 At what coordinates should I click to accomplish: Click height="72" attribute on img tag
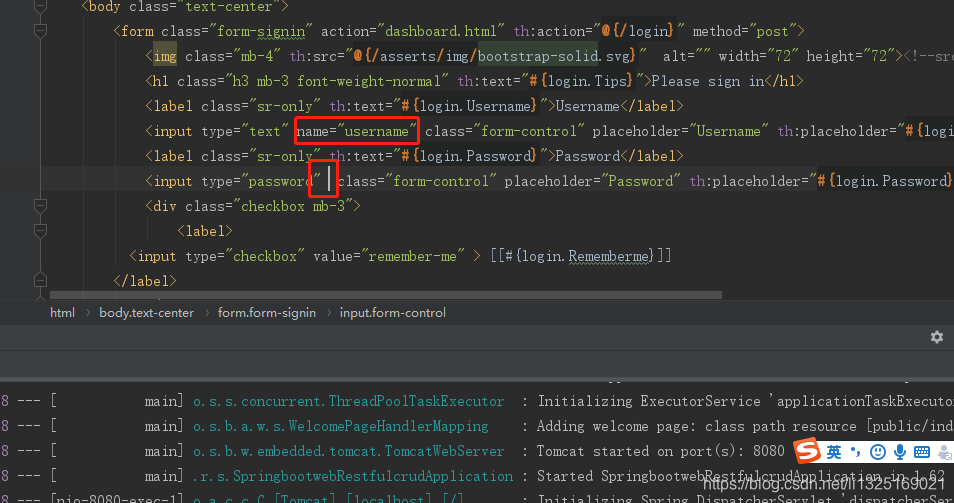point(850,56)
